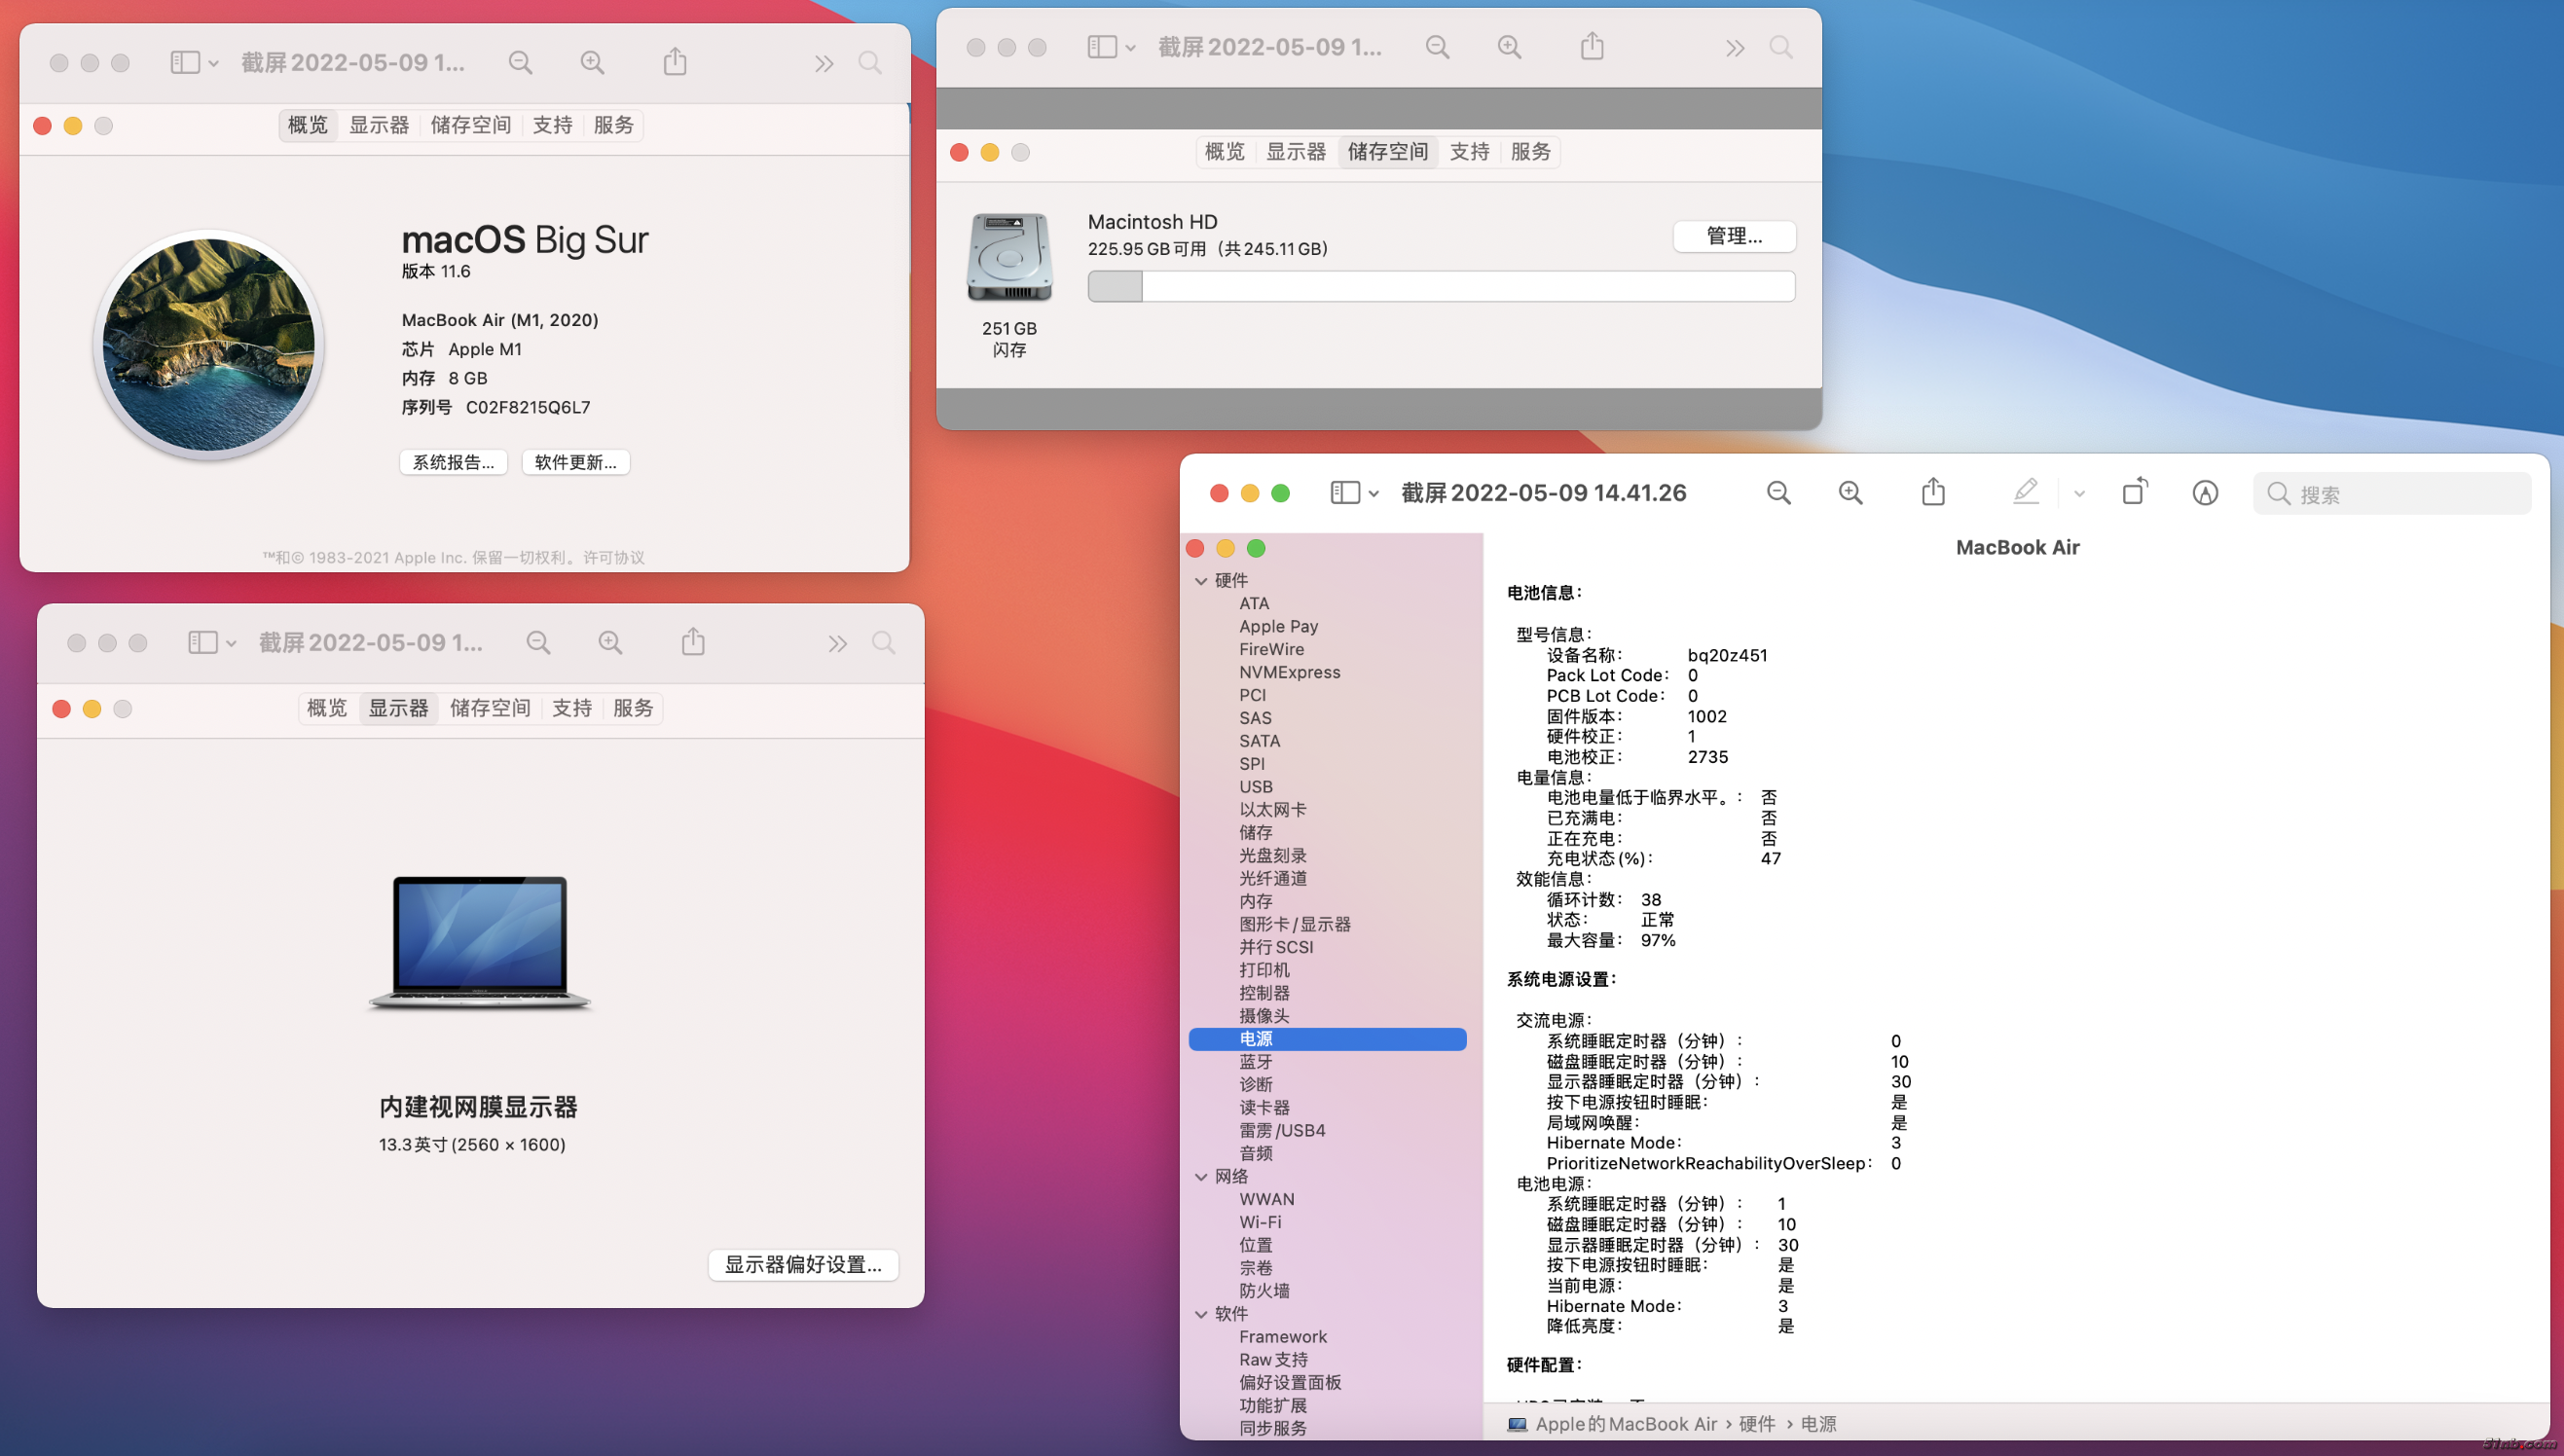Select 储存空间 tab in macOS Big Sur window
2564x1456 pixels.
coord(471,125)
